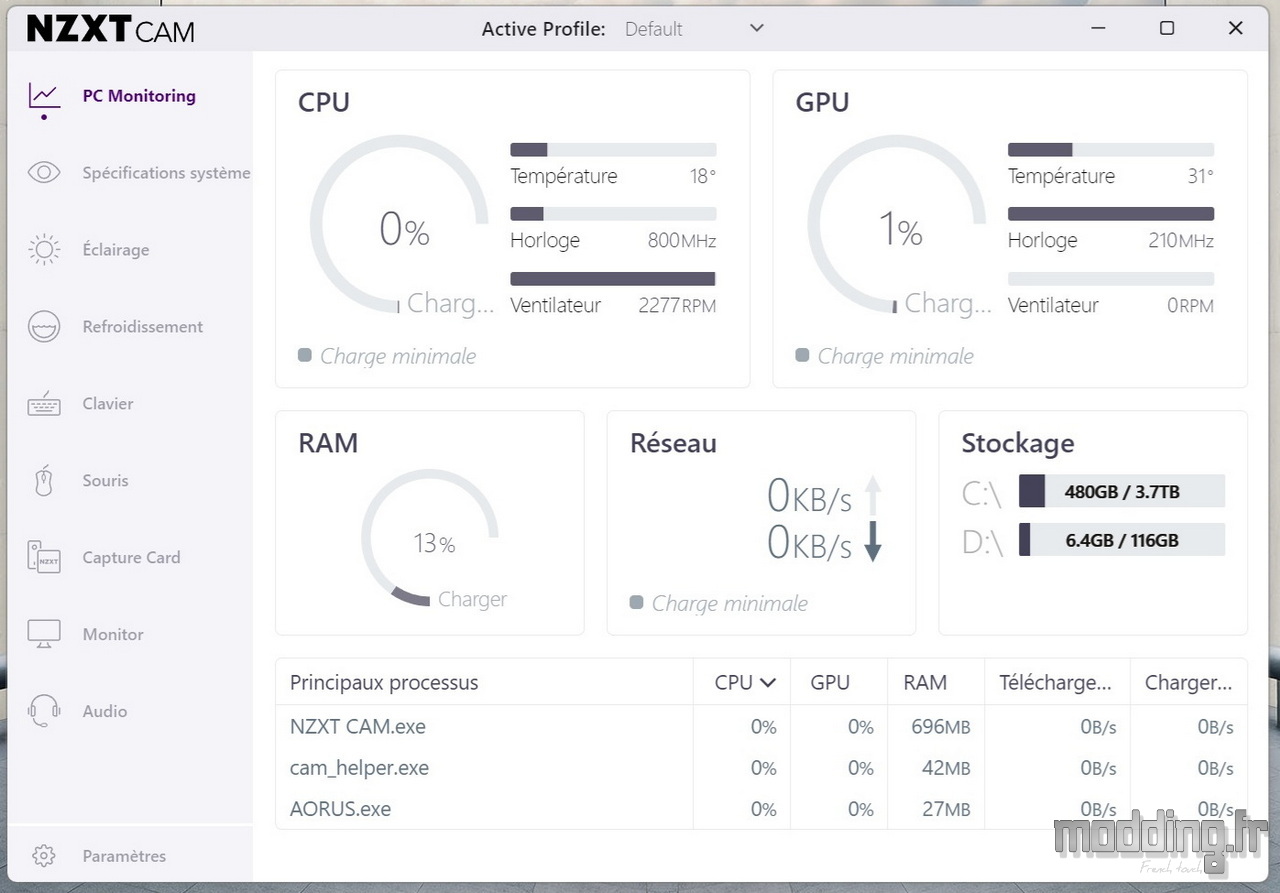Screen dimensions: 1280x893
Task: Select the NZXT CAM.exe process row
Action: coord(358,727)
